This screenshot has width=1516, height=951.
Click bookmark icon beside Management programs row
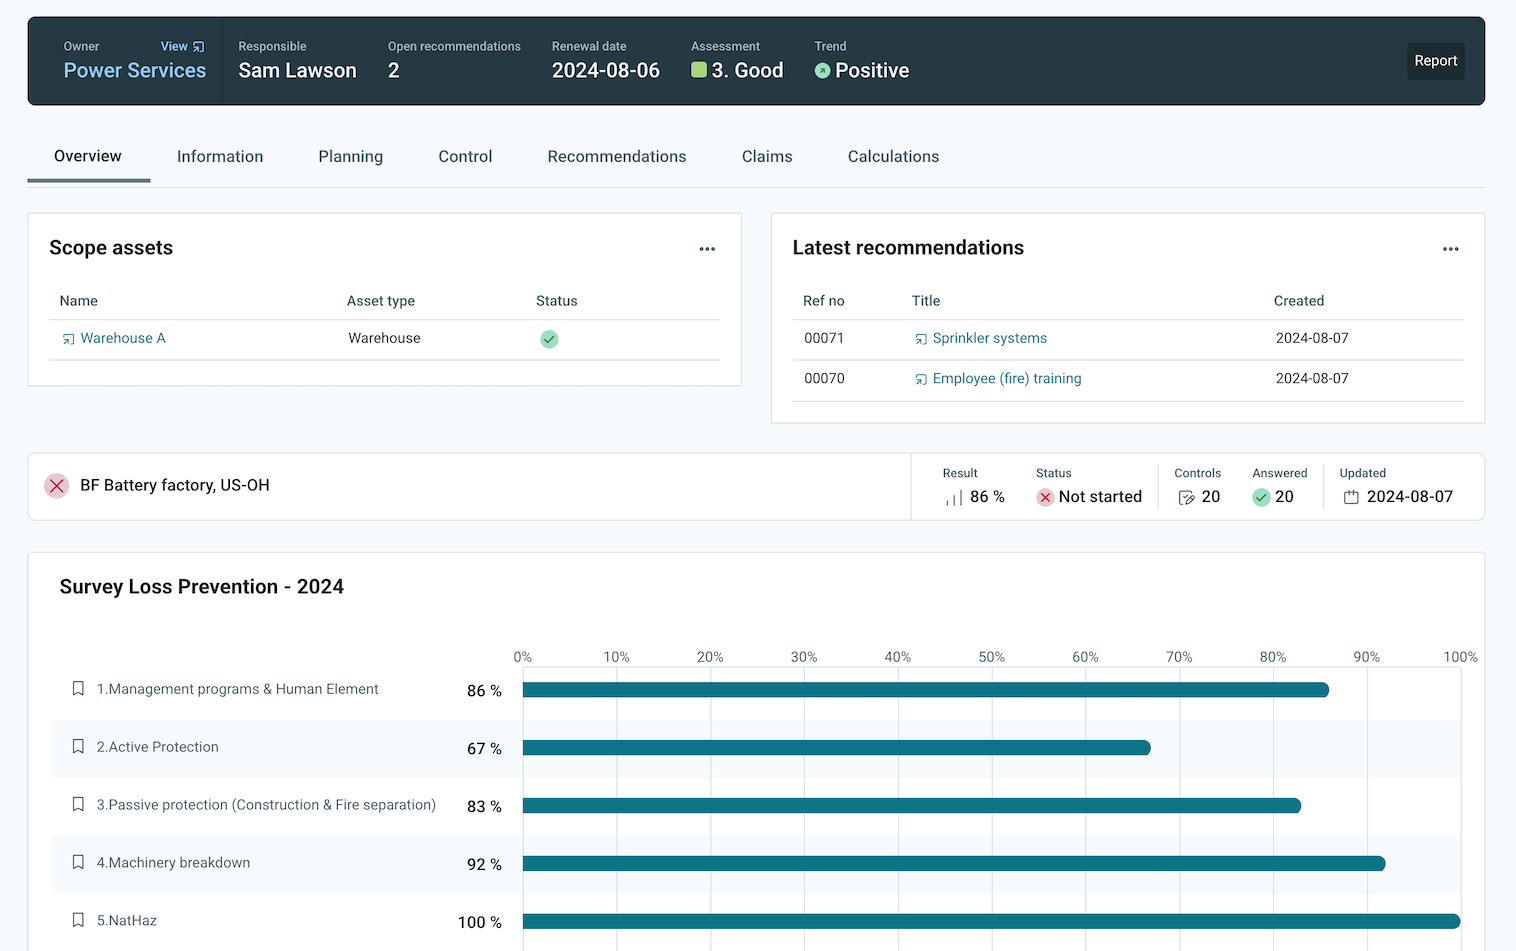[78, 689]
